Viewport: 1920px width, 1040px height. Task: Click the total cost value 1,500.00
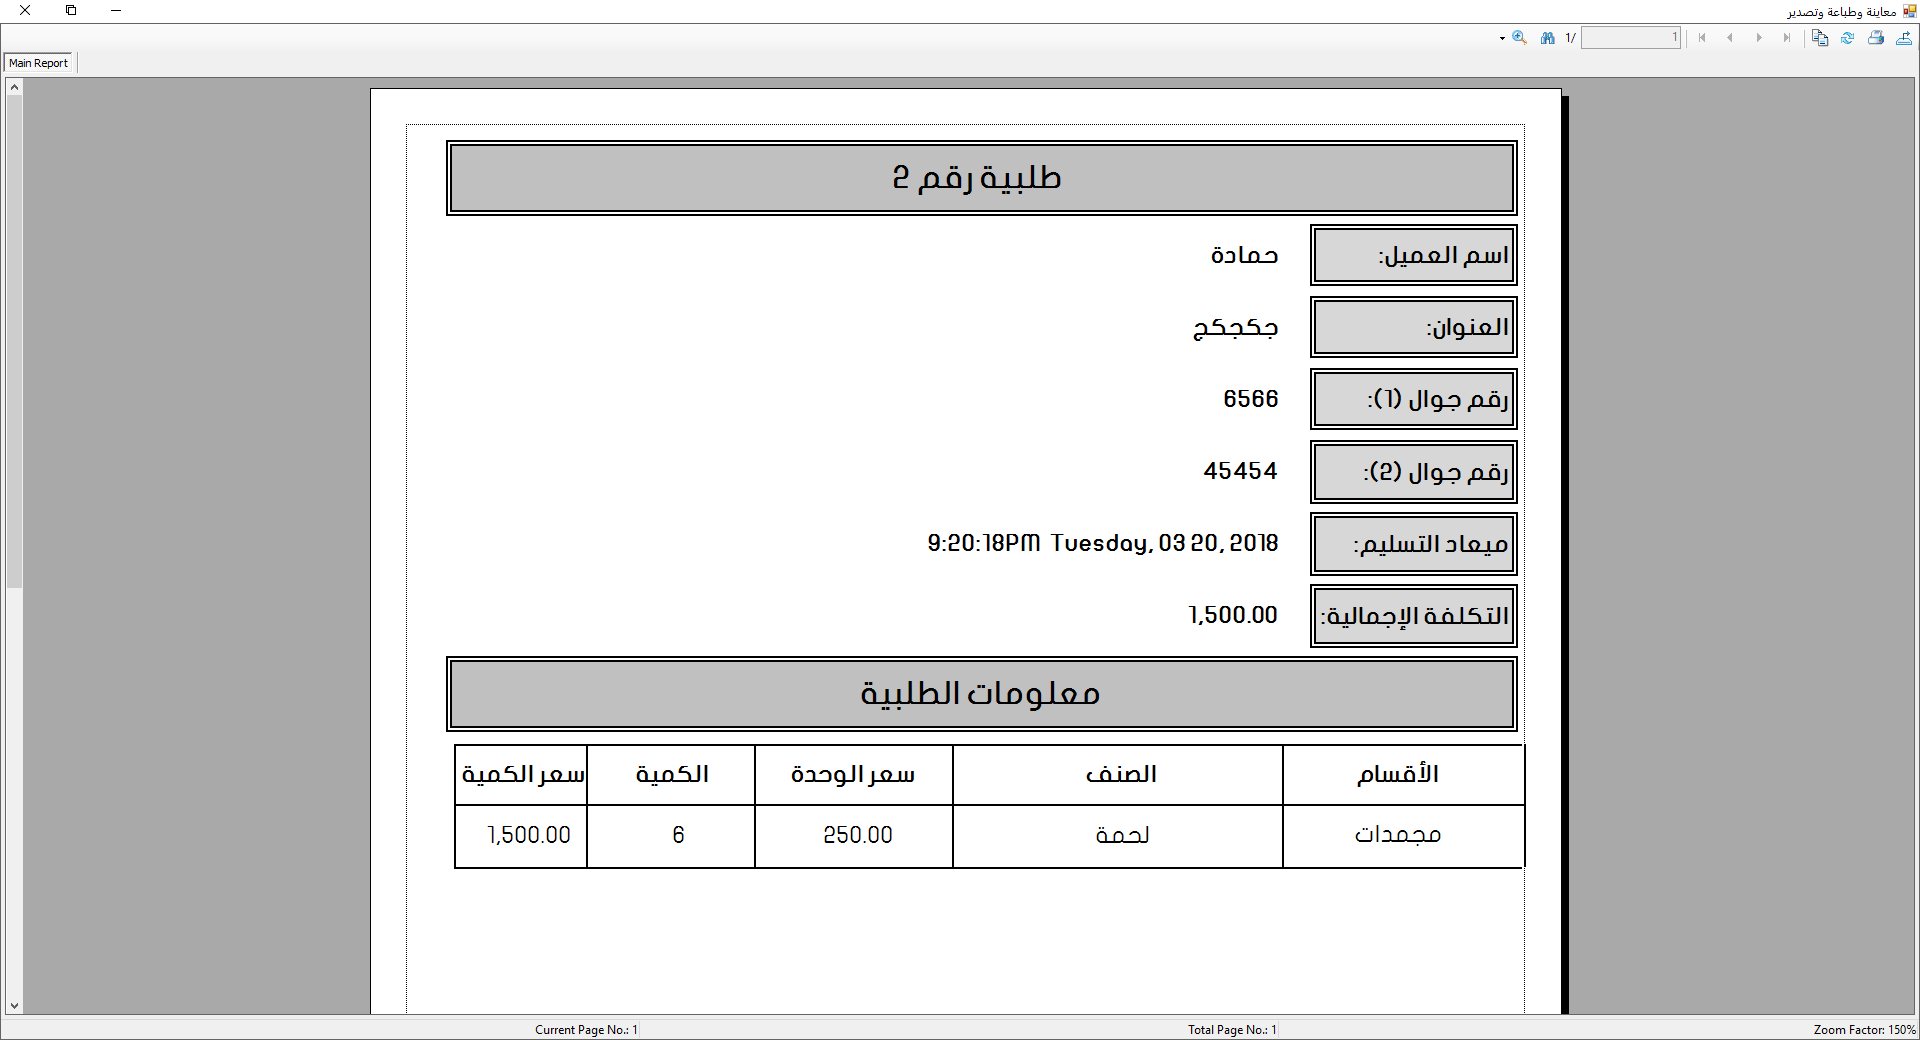click(x=1232, y=615)
